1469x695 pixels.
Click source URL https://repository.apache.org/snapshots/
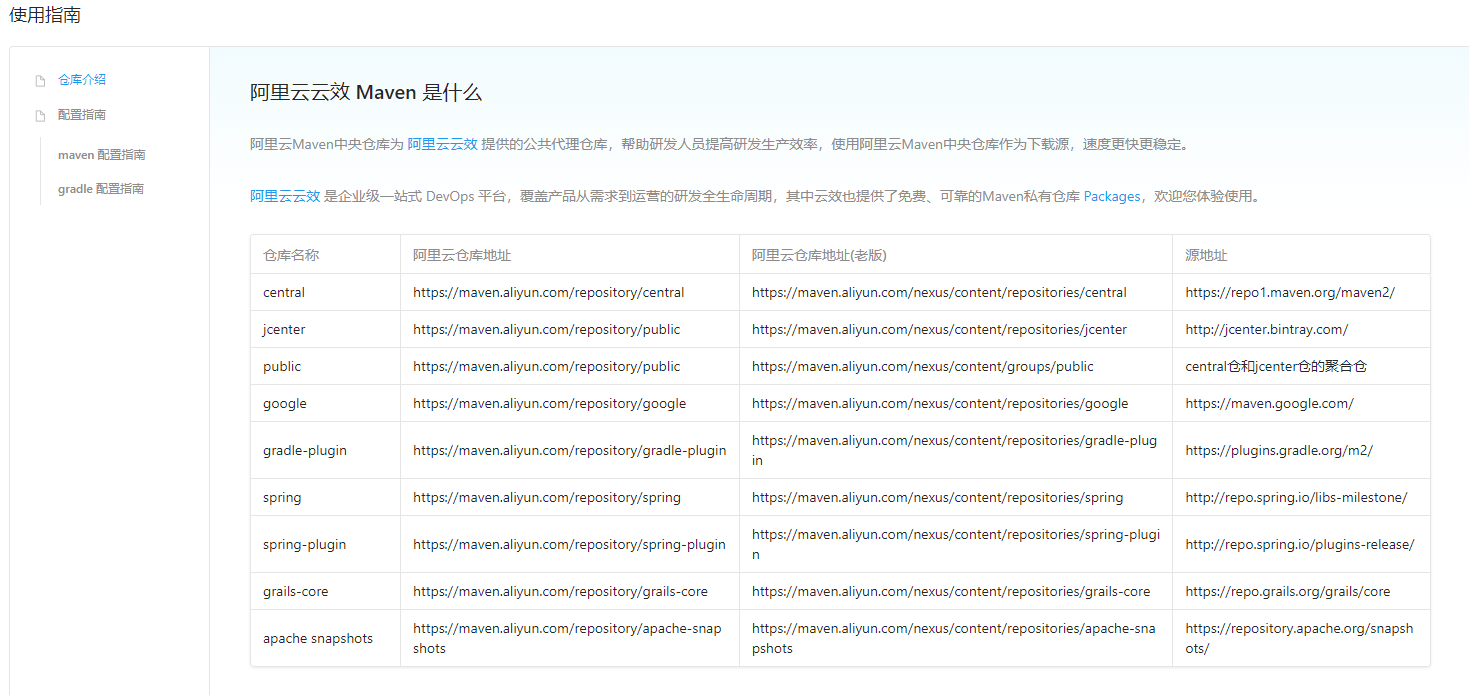coord(1299,639)
